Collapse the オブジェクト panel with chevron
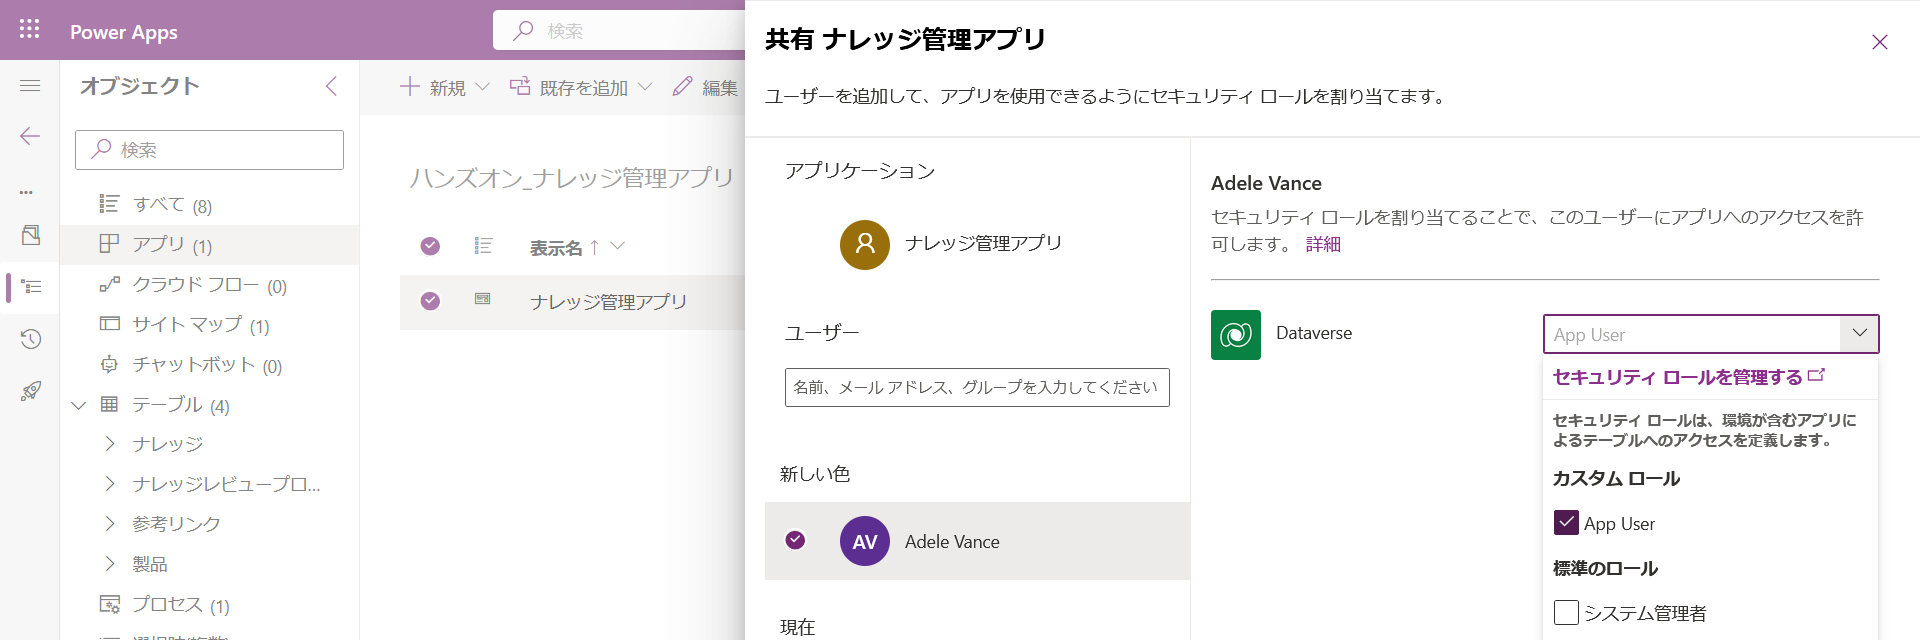 click(331, 86)
